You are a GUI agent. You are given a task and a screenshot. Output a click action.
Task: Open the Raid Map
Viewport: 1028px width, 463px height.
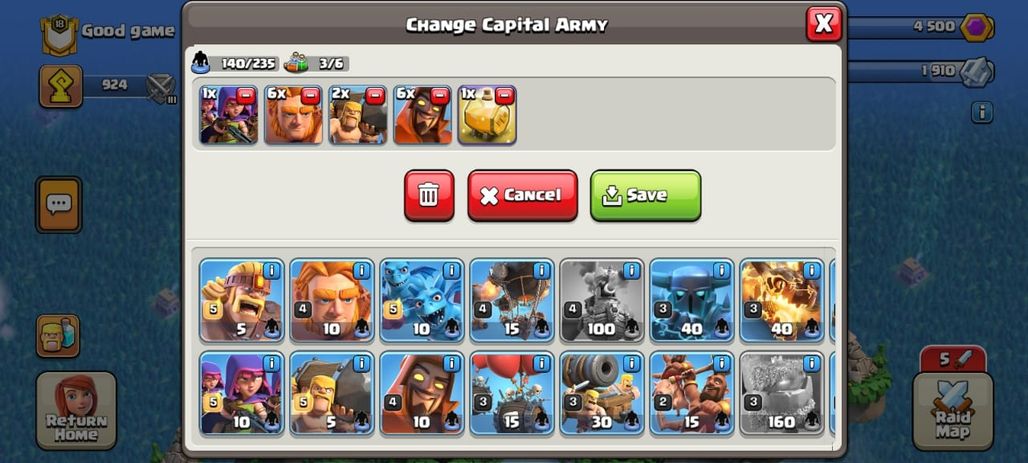coord(943,411)
